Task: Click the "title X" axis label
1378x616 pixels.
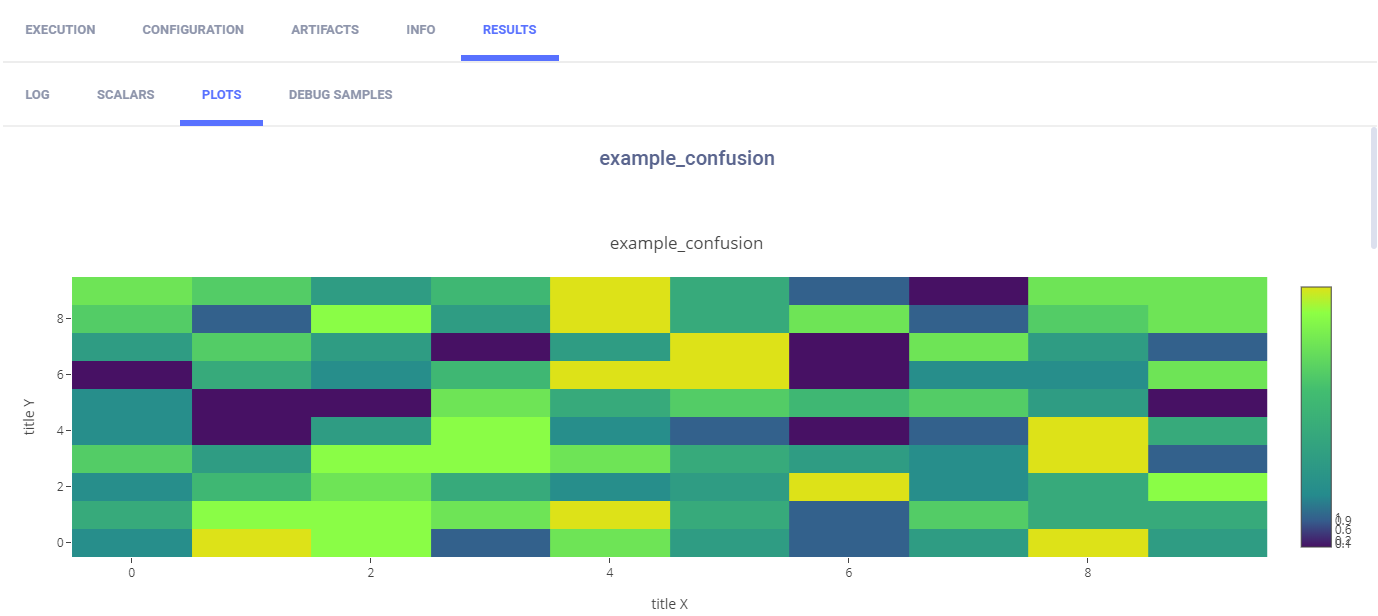Action: (669, 604)
